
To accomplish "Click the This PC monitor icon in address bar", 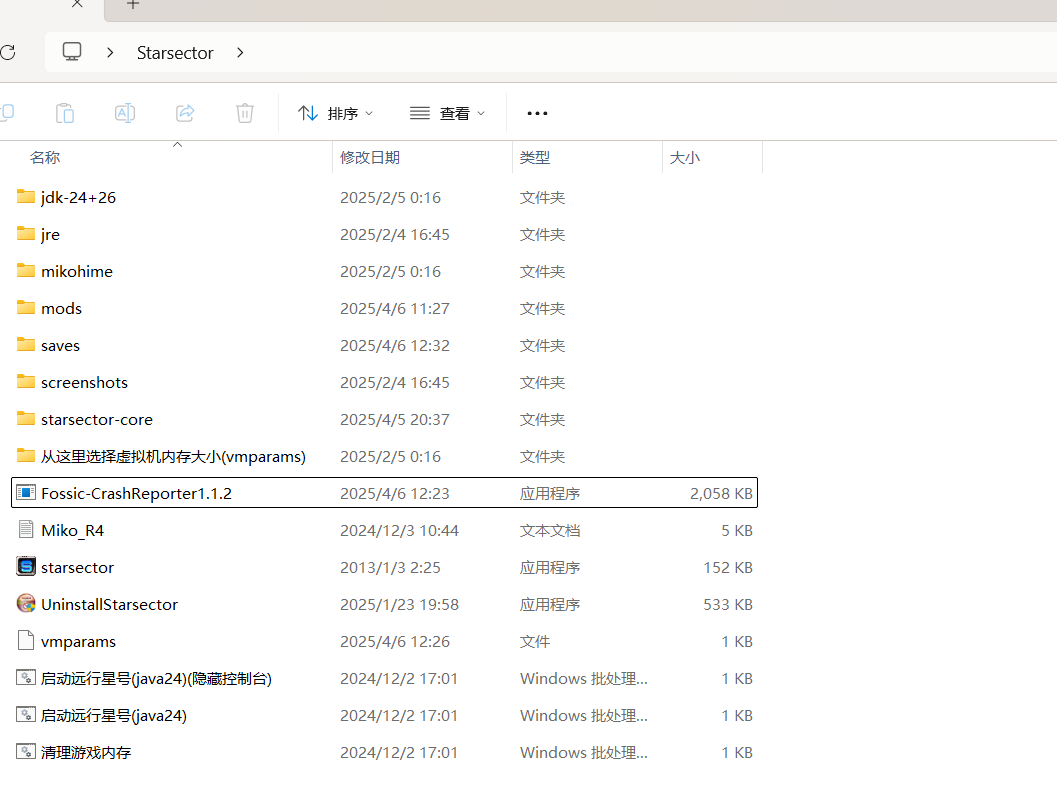I will click(x=72, y=52).
